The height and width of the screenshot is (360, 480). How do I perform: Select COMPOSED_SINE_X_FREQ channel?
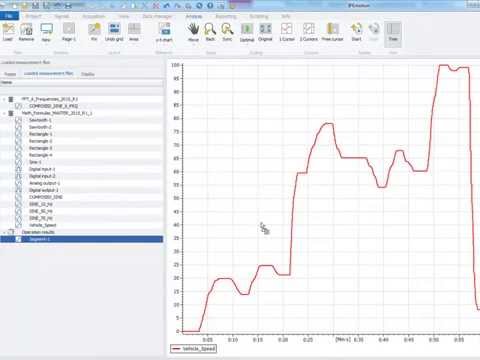pyautogui.click(x=53, y=106)
